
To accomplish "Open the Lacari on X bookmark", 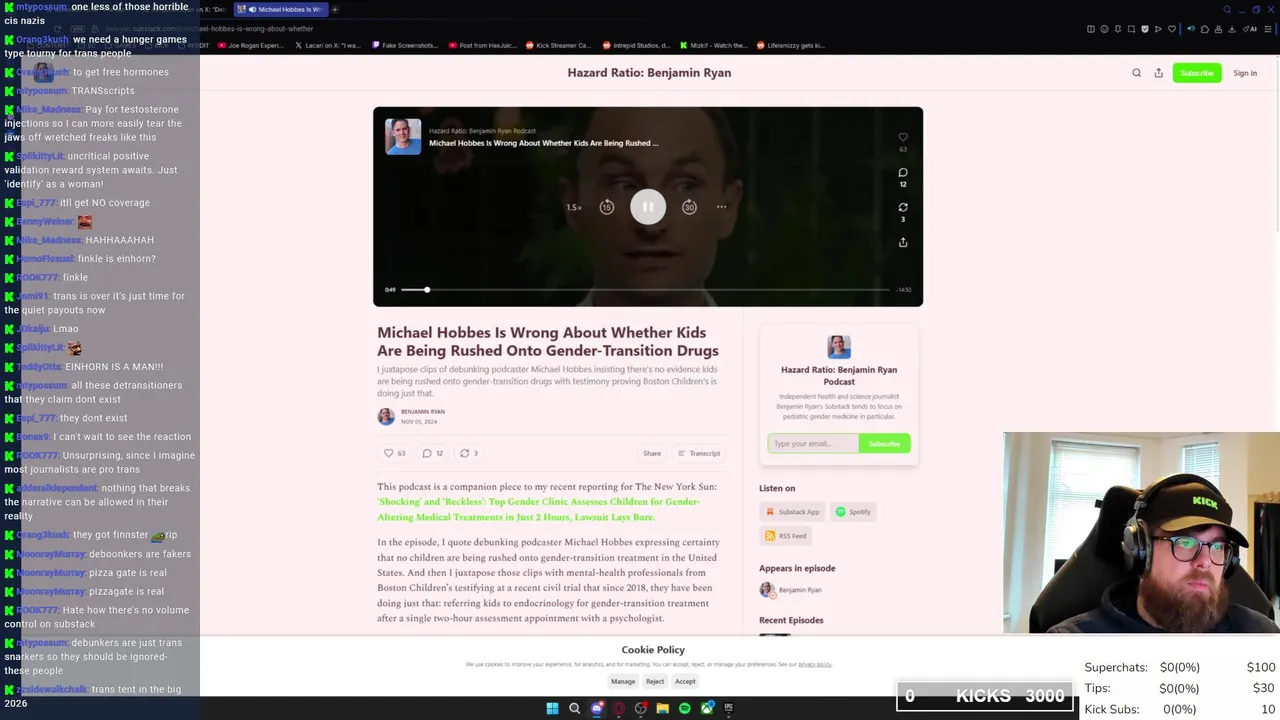I will click(x=328, y=45).
